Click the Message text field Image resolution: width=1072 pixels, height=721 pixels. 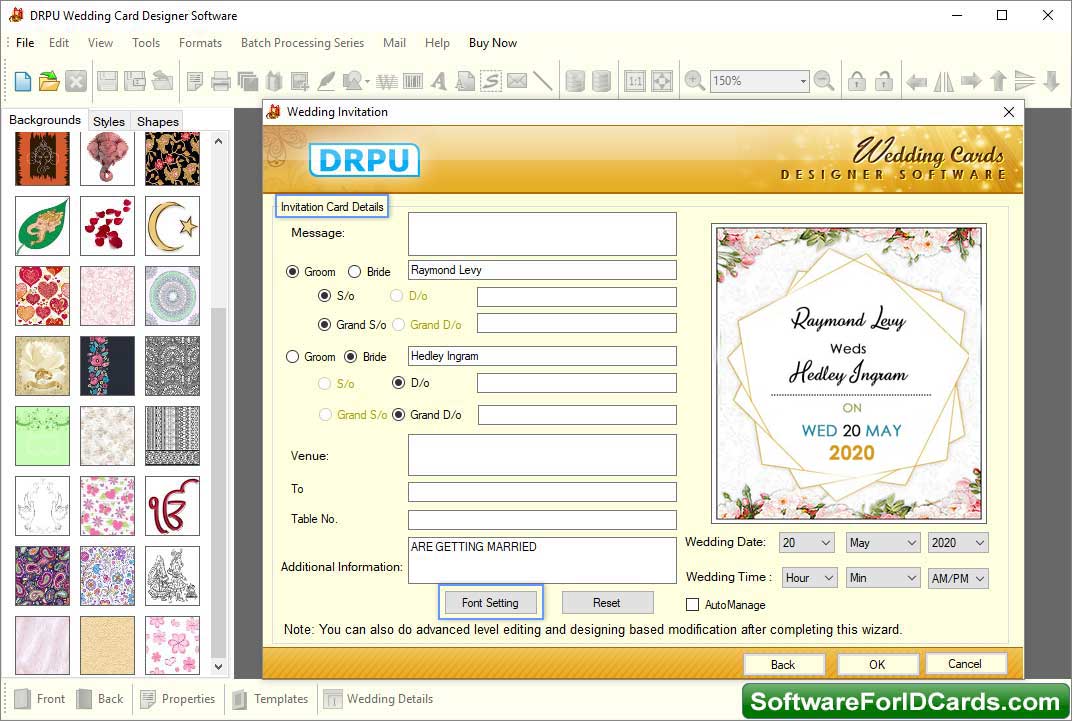coord(542,234)
